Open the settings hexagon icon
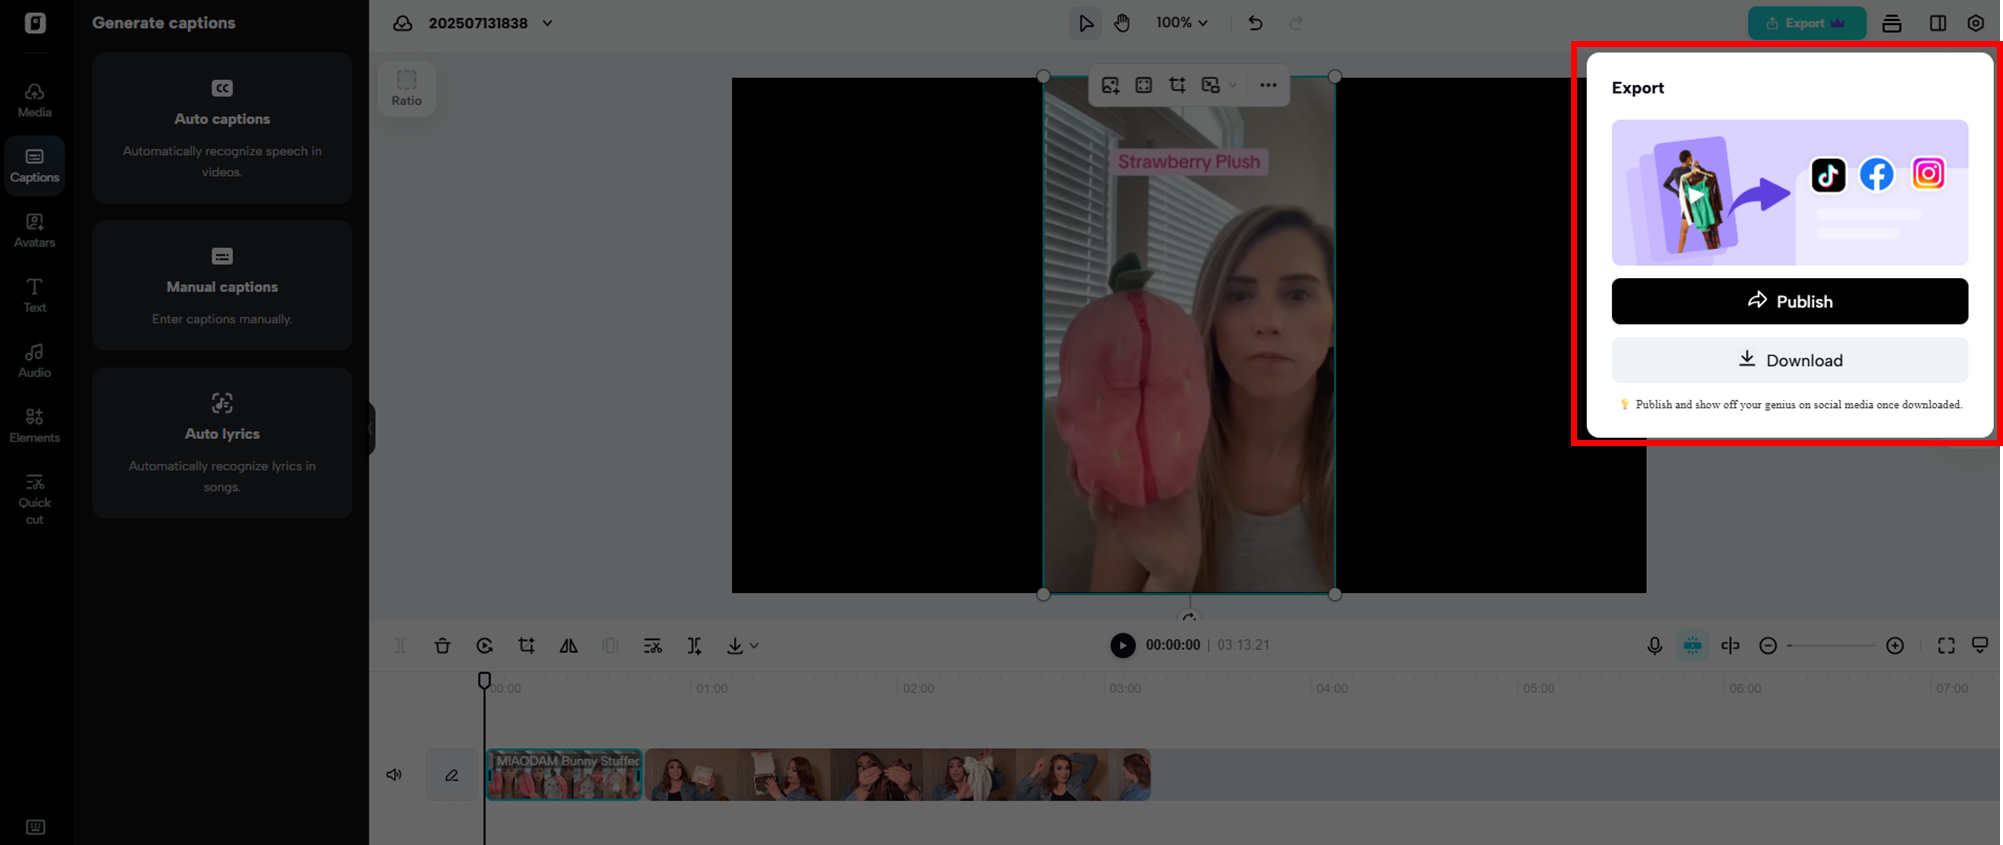This screenshot has height=845, width=2003. (1975, 23)
